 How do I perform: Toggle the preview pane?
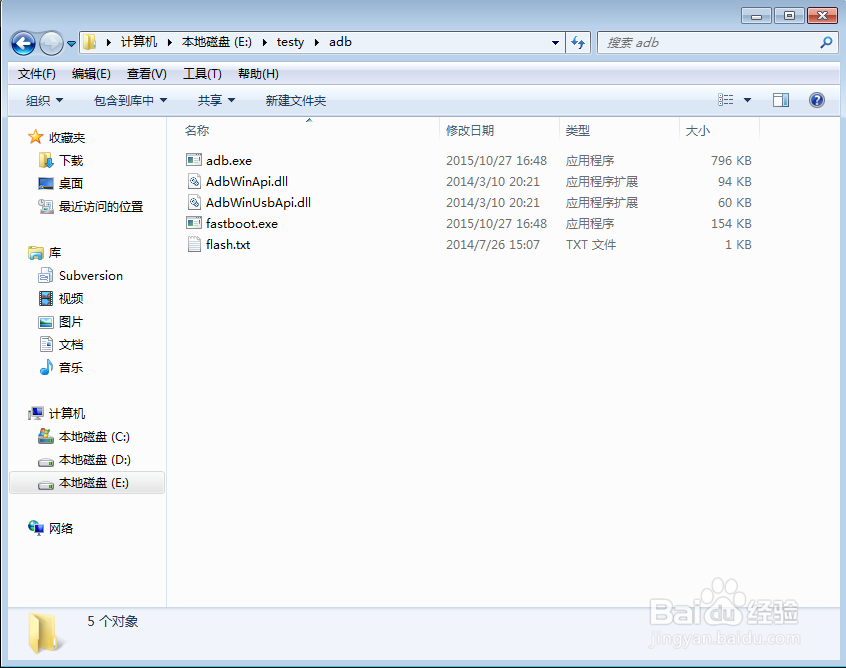[x=780, y=100]
